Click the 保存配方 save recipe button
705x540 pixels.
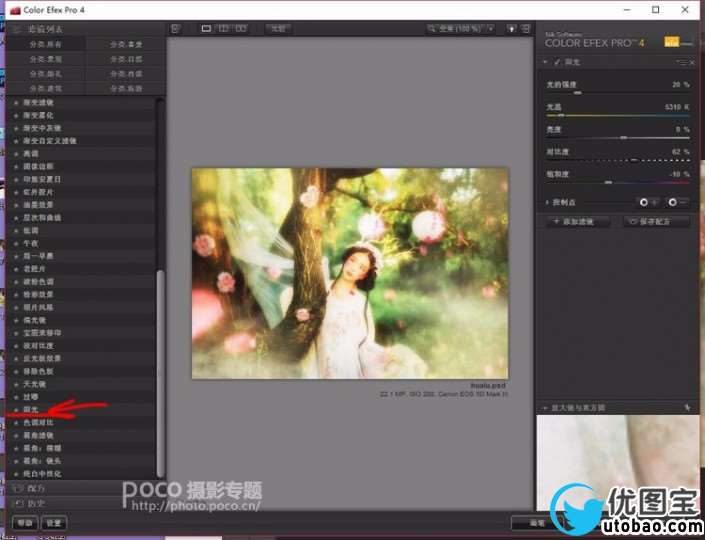coord(657,222)
